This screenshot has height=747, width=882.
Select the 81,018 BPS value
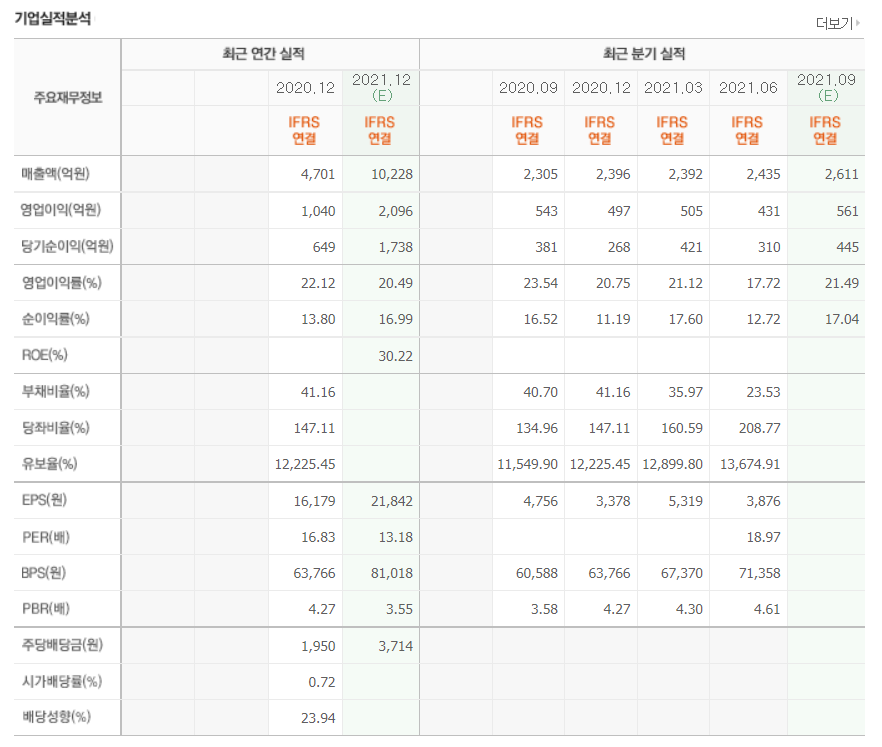(392, 573)
